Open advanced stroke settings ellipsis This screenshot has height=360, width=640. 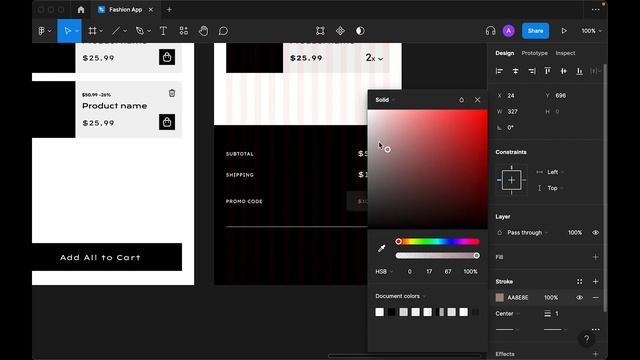pyautogui.click(x=596, y=329)
